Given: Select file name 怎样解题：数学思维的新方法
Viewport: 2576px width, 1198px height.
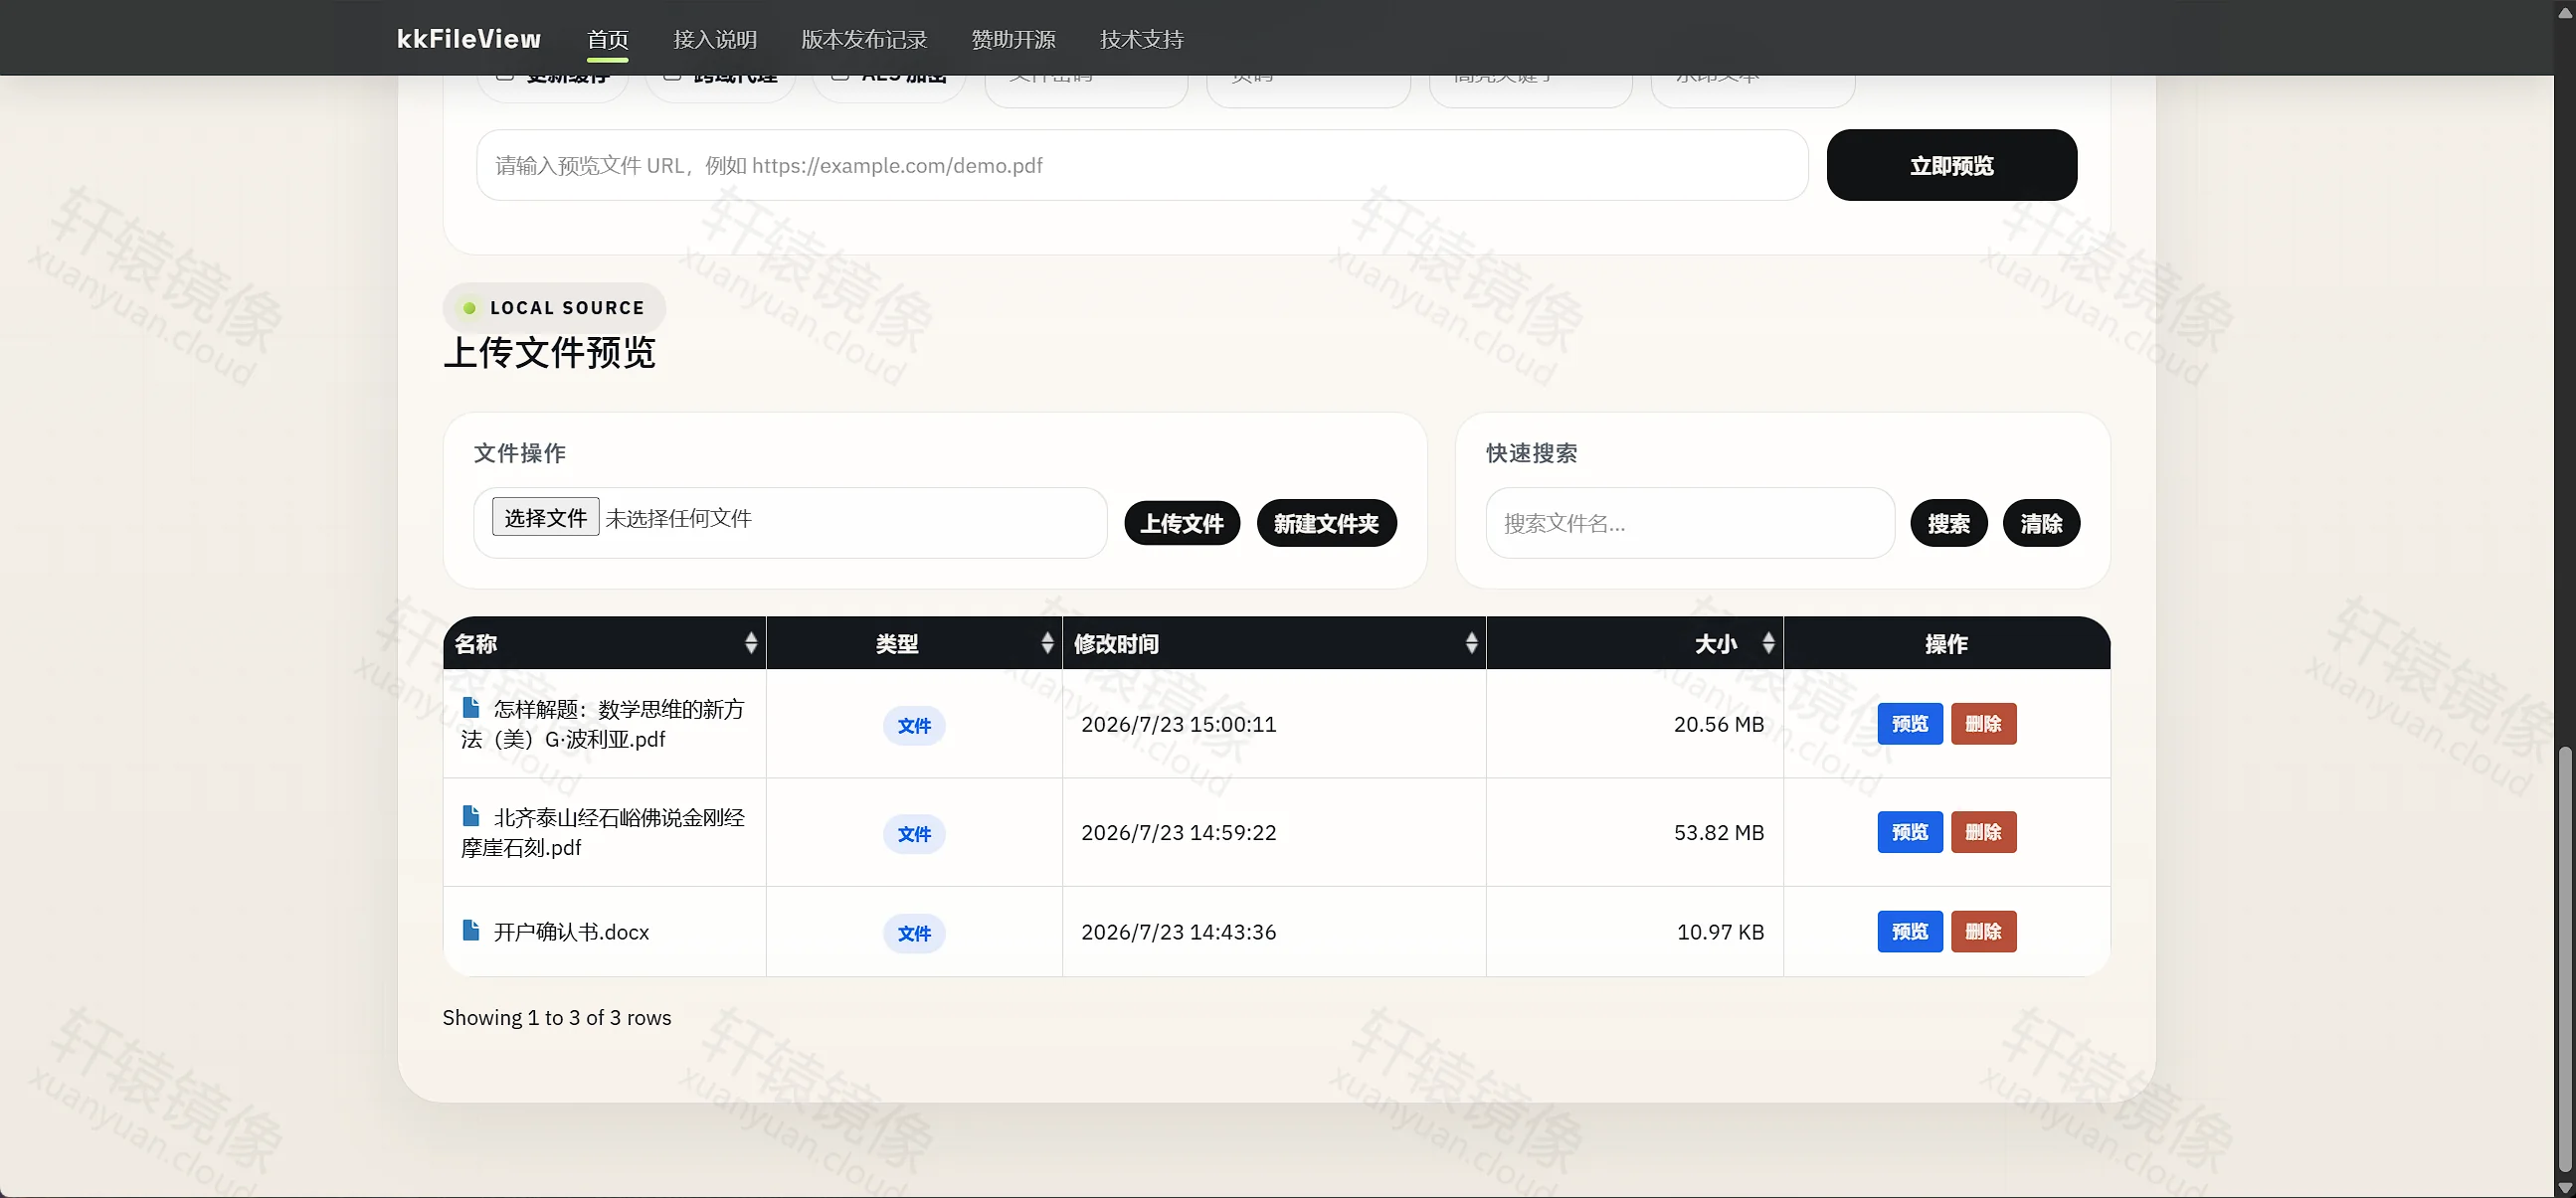Looking at the screenshot, I should (603, 724).
